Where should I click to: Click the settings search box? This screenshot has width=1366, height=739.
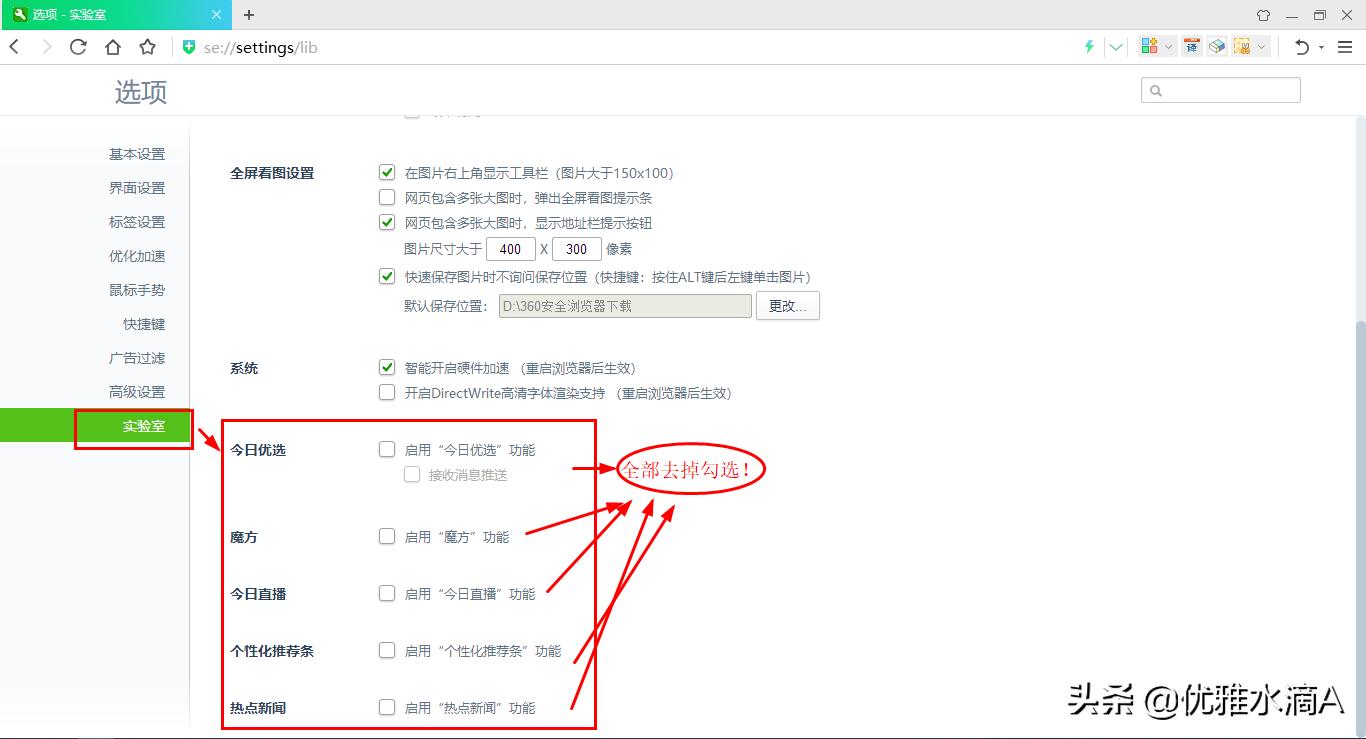point(1220,90)
